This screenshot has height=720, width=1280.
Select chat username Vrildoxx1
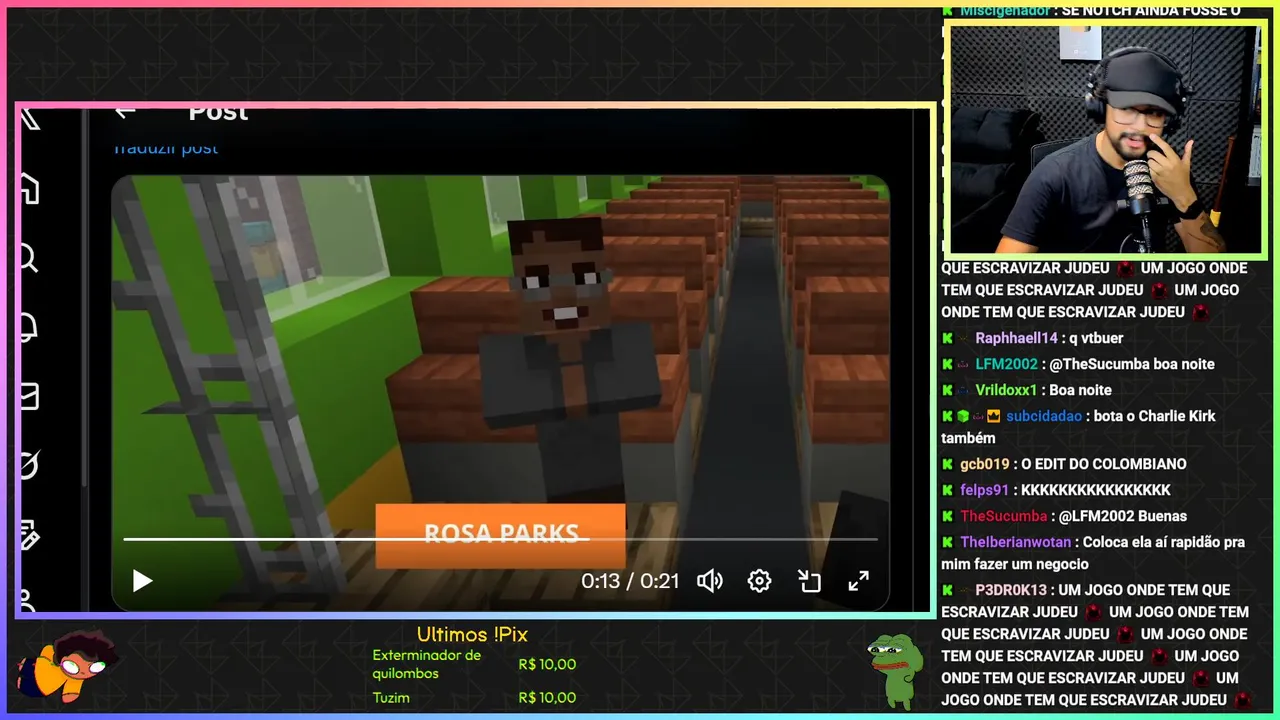click(x=1006, y=390)
